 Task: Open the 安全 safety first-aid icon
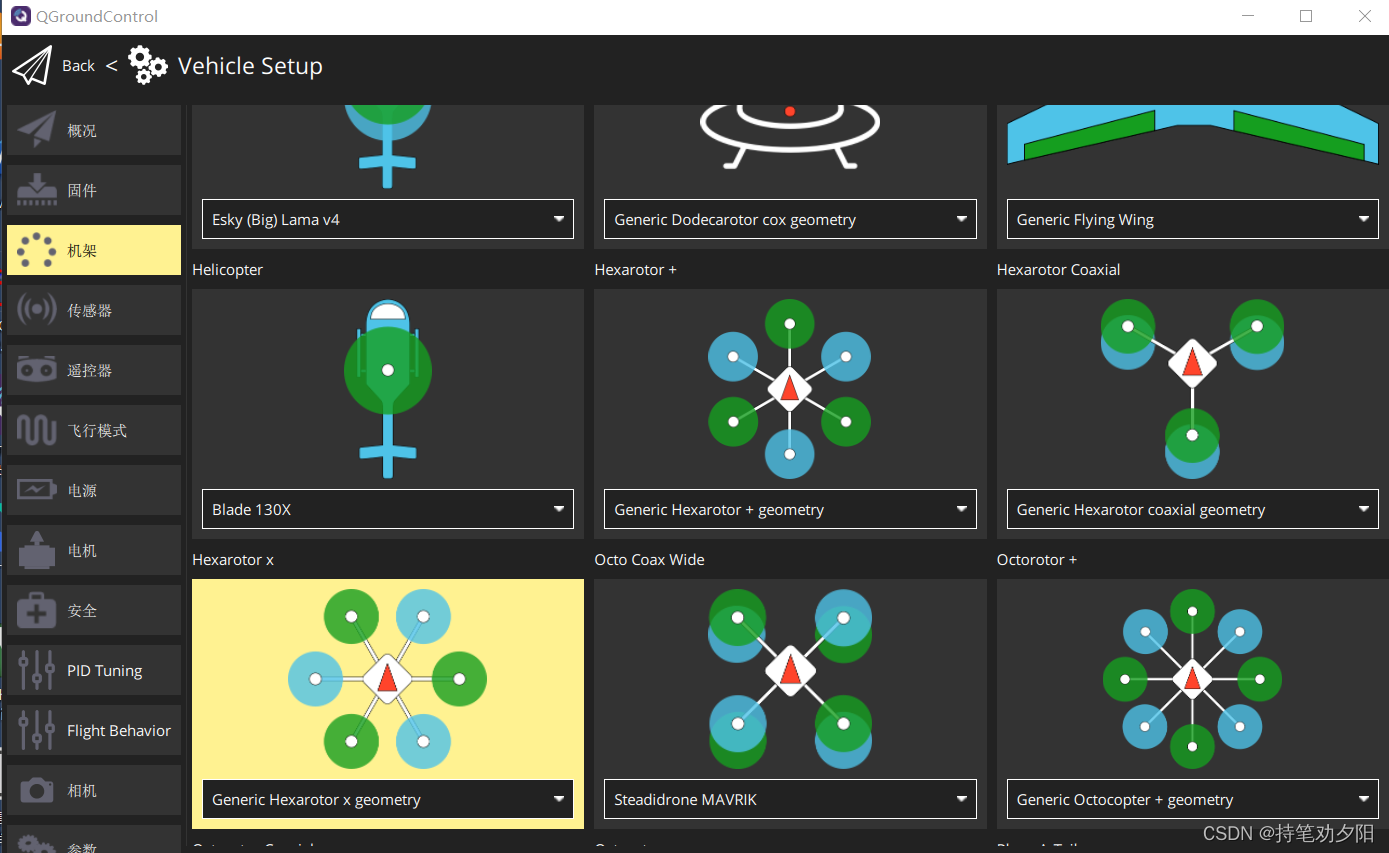[x=37, y=610]
